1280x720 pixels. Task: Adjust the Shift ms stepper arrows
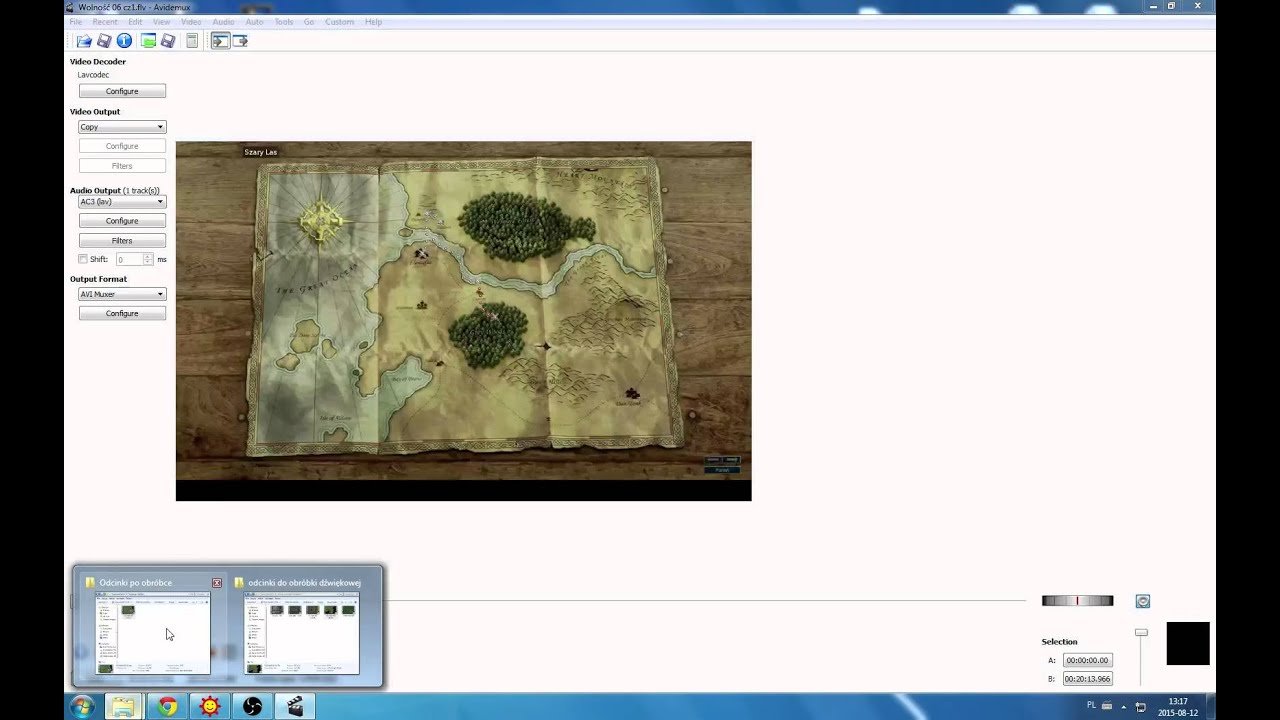(148, 259)
